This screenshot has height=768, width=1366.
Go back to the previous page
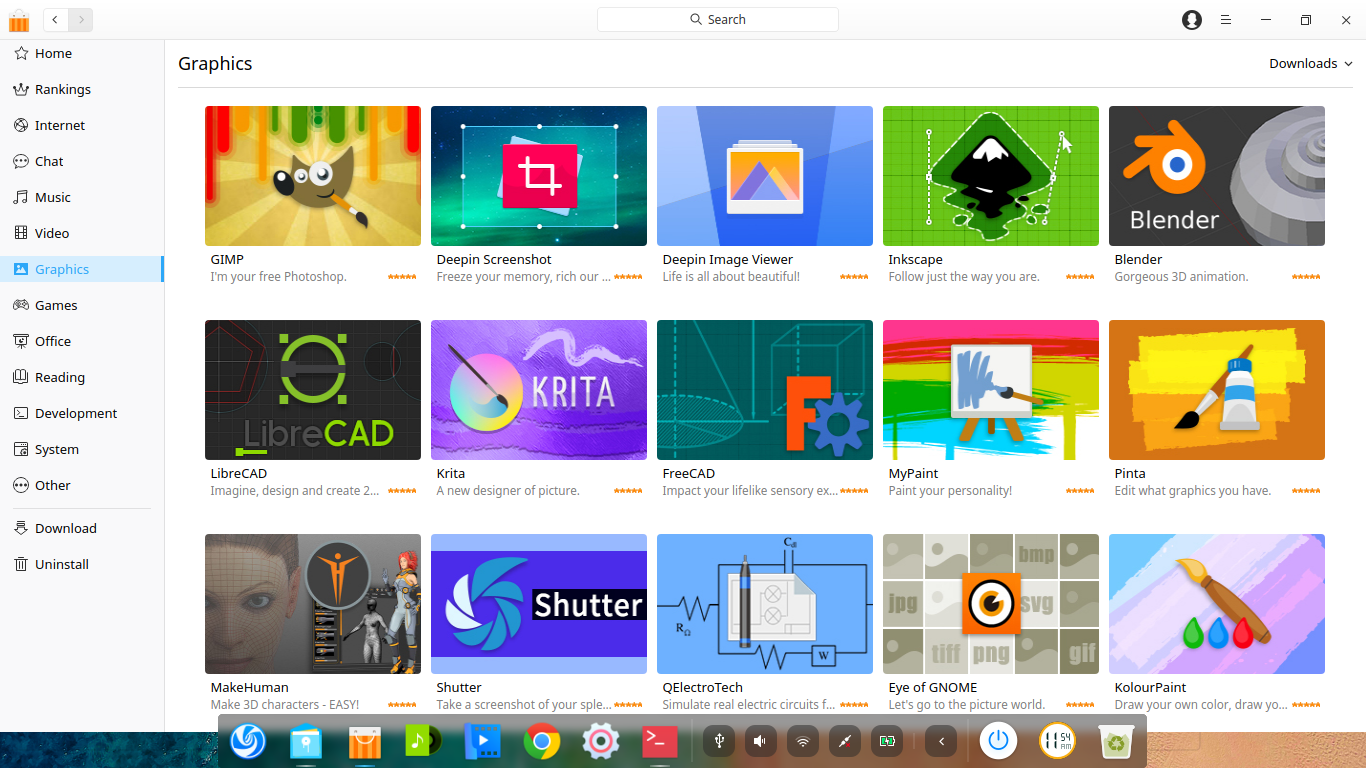[56, 19]
